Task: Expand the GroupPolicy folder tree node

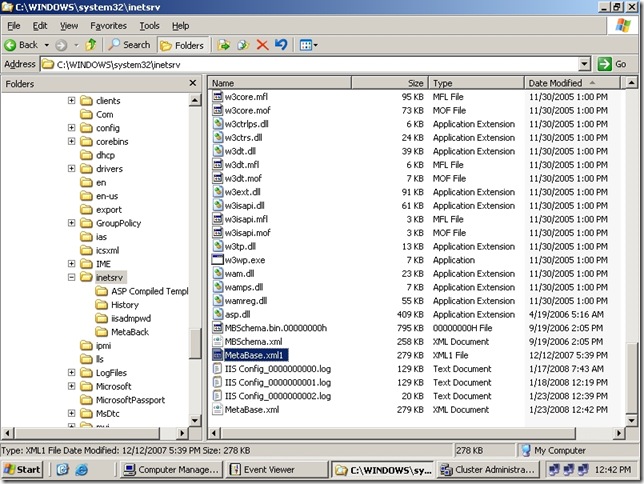Action: (x=71, y=223)
